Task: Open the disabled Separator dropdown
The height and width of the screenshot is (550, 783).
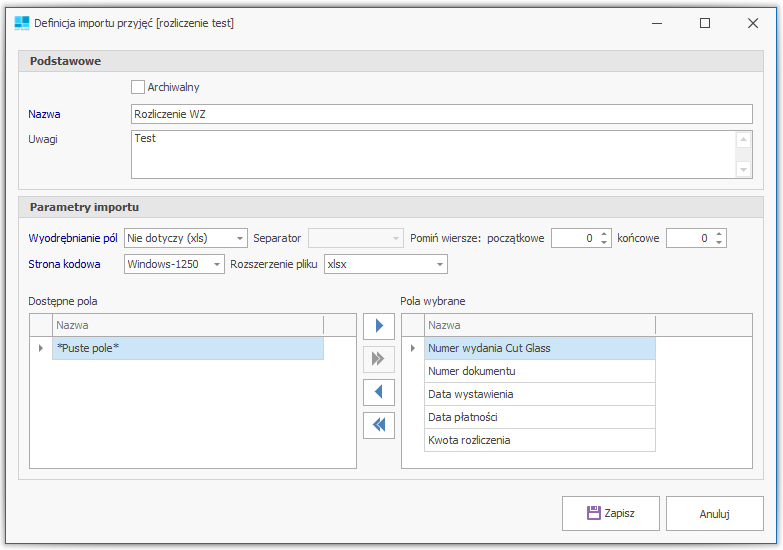Action: coord(396,238)
